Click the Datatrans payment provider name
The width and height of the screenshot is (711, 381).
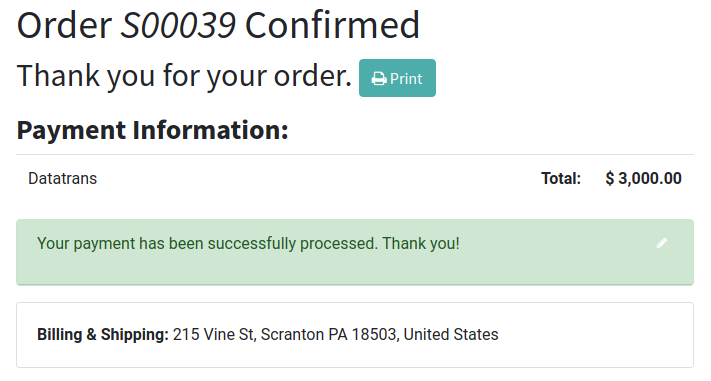click(63, 178)
